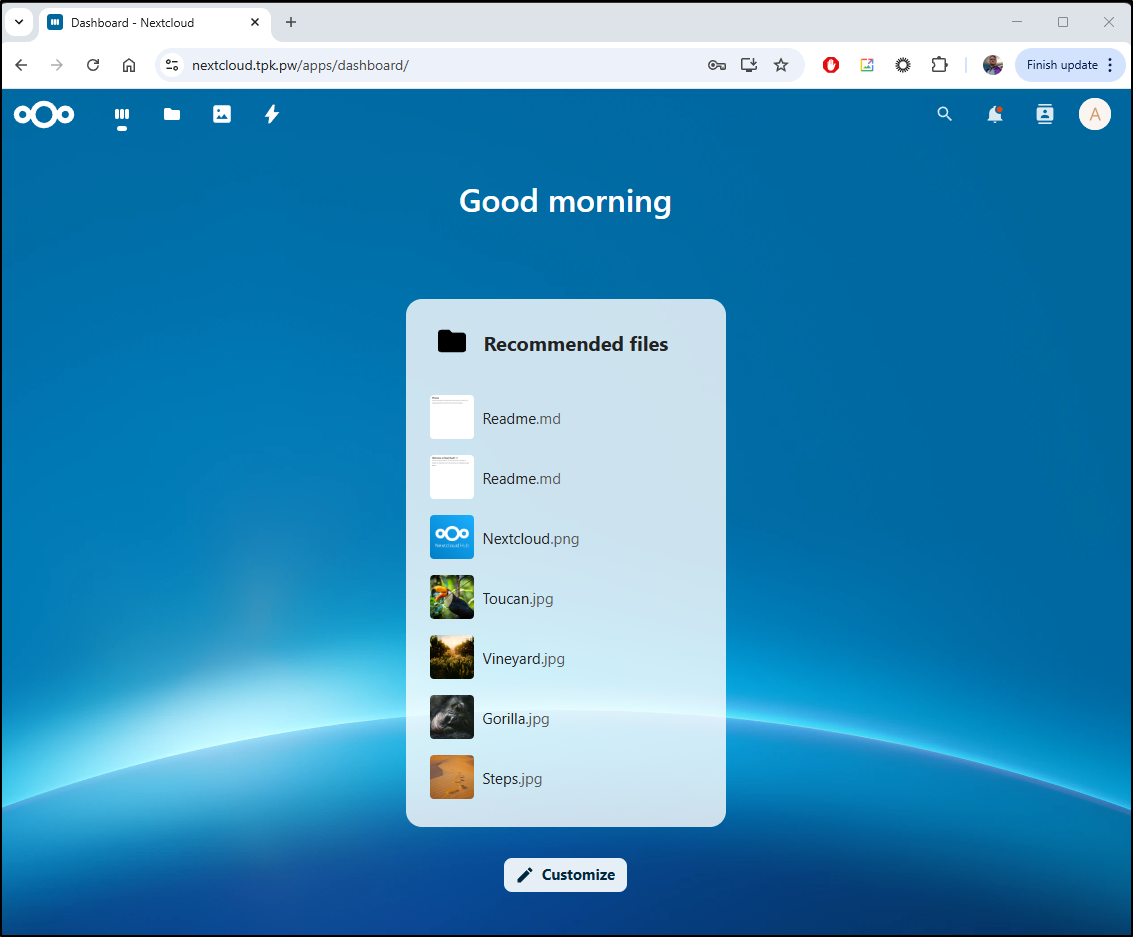1133x937 pixels.
Task: Bookmark this page with star icon
Action: coord(781,65)
